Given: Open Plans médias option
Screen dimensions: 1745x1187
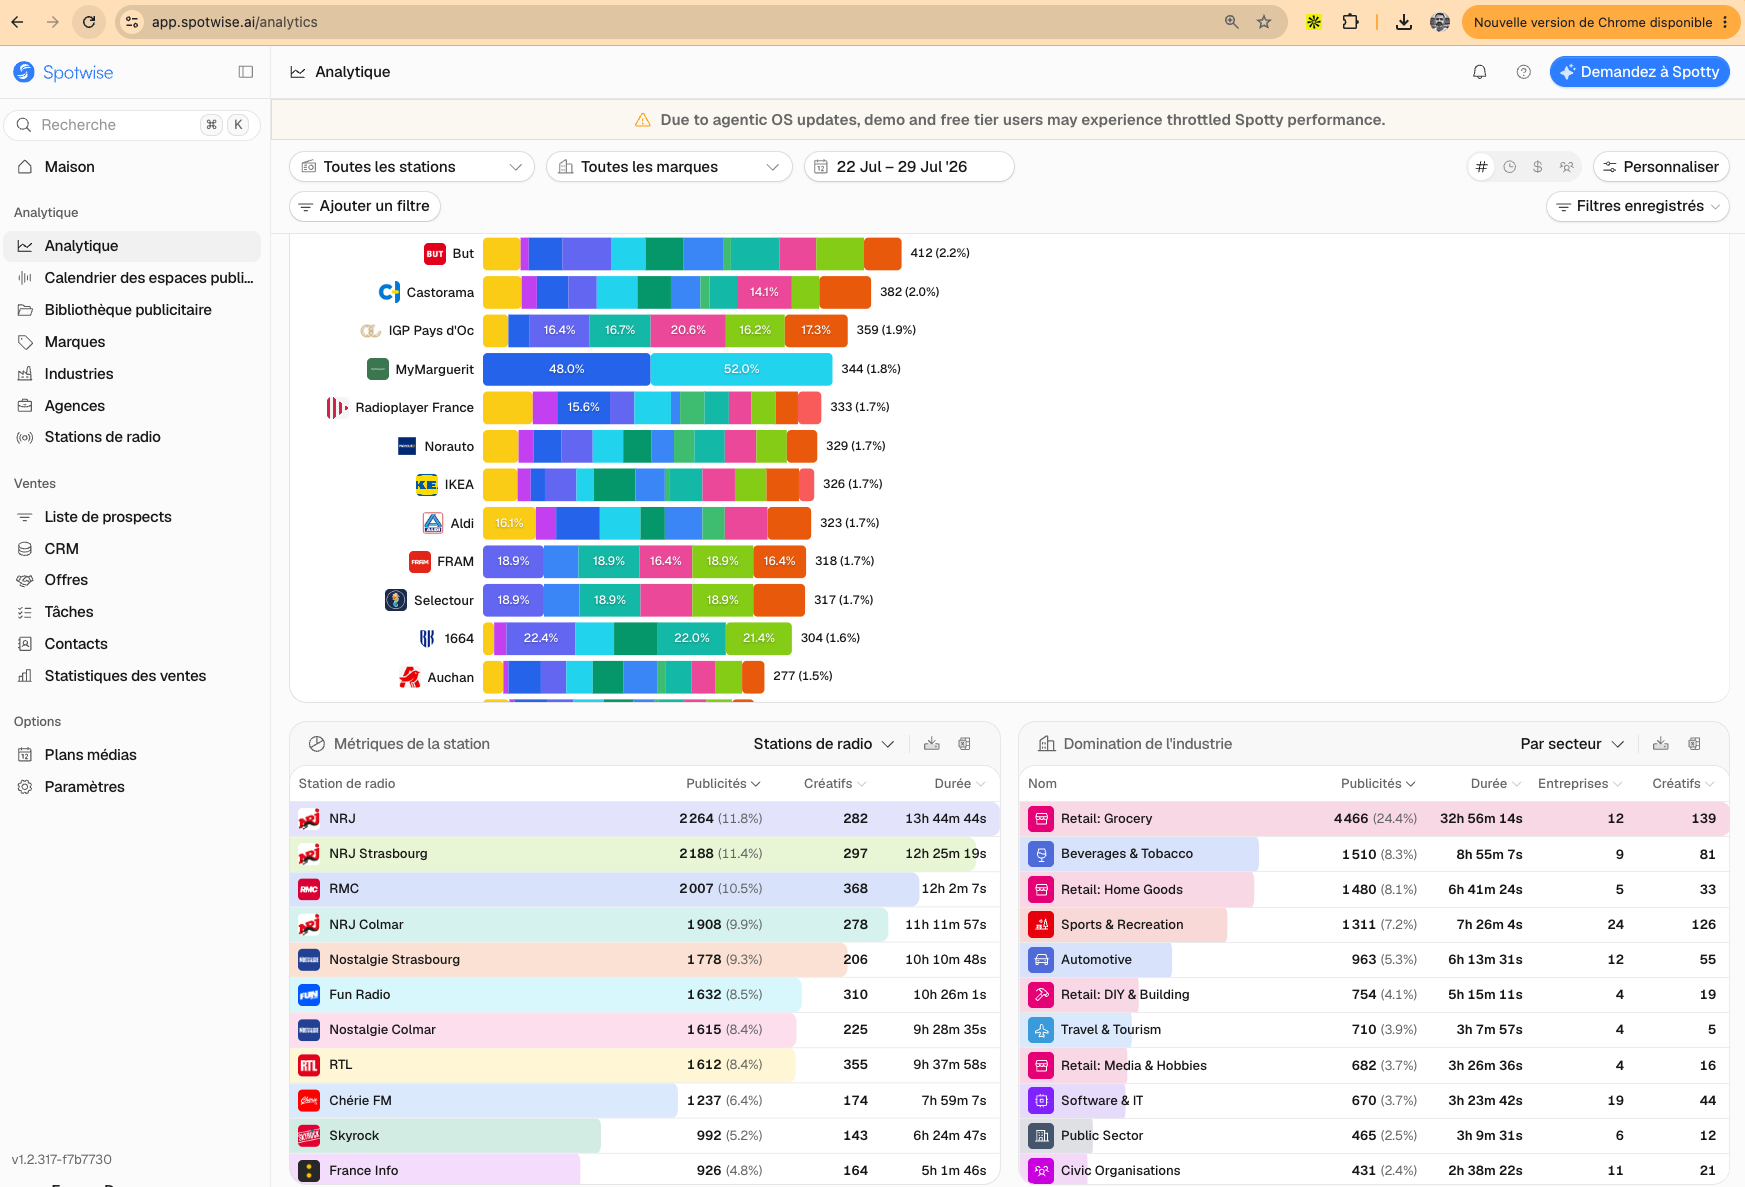Looking at the screenshot, I should (x=132, y=755).
